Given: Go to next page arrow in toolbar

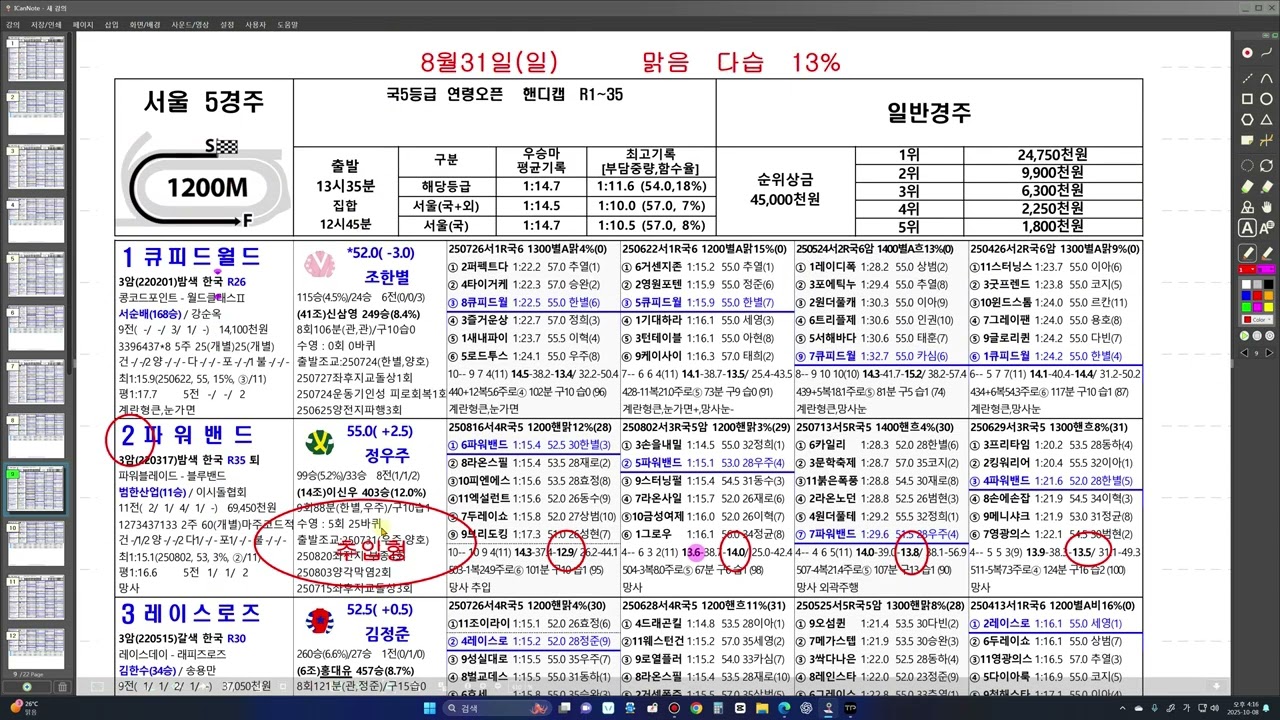Looking at the screenshot, I should click(1269, 352).
